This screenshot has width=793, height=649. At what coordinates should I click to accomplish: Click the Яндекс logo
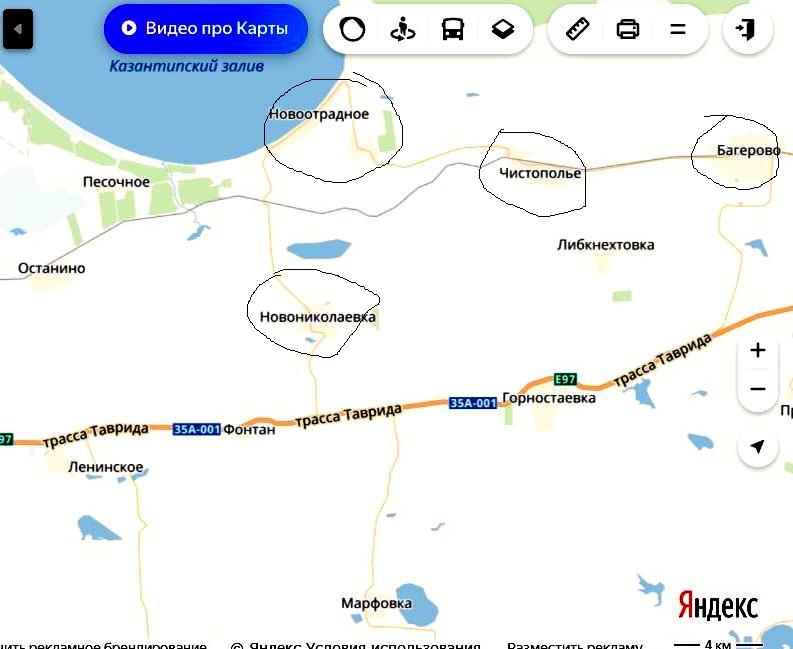pos(718,604)
